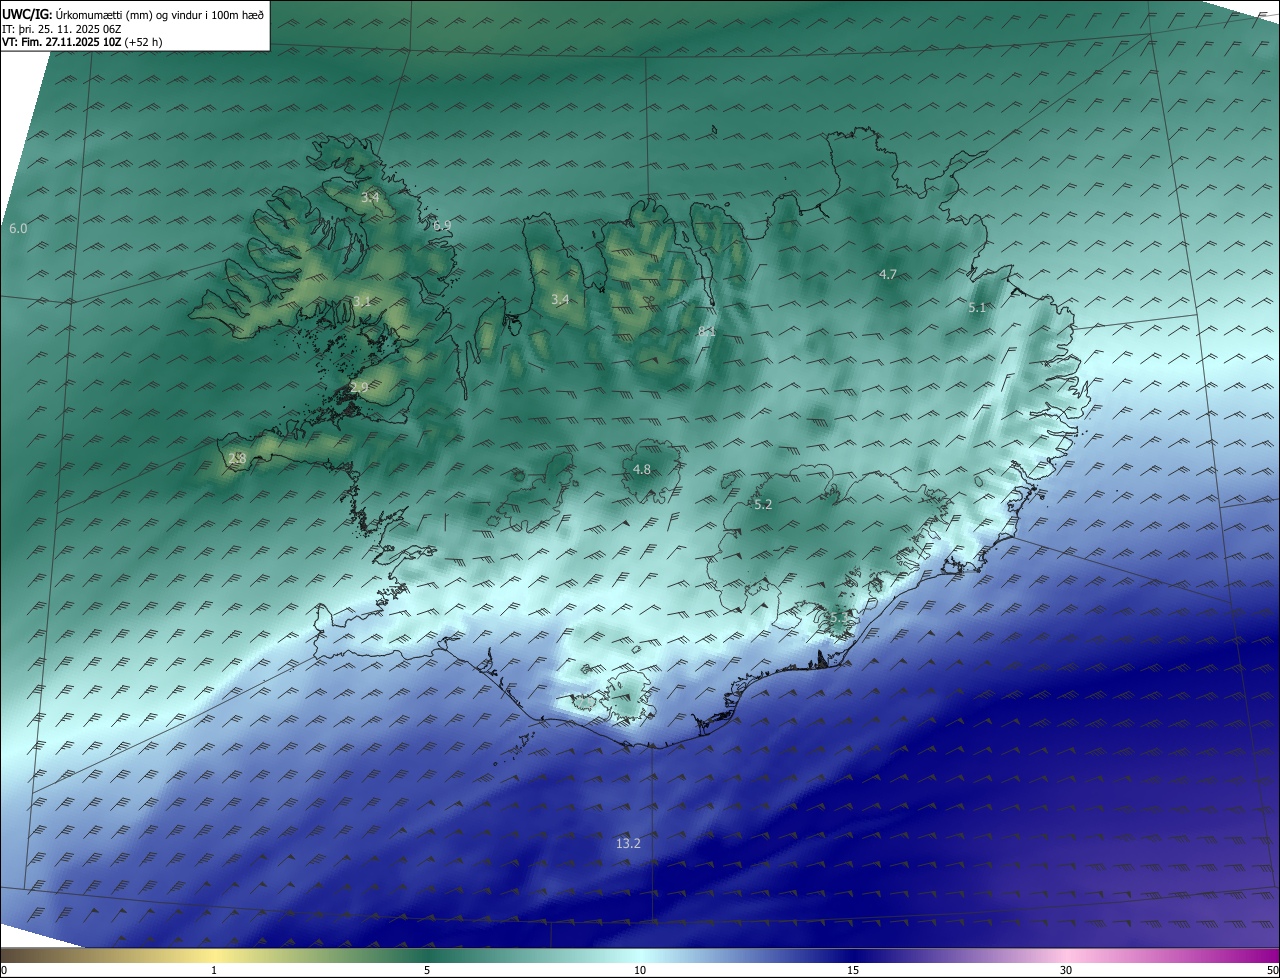Image resolution: width=1280 pixels, height=978 pixels.
Task: Click the precipitation value 6.9
Action: pos(442,226)
